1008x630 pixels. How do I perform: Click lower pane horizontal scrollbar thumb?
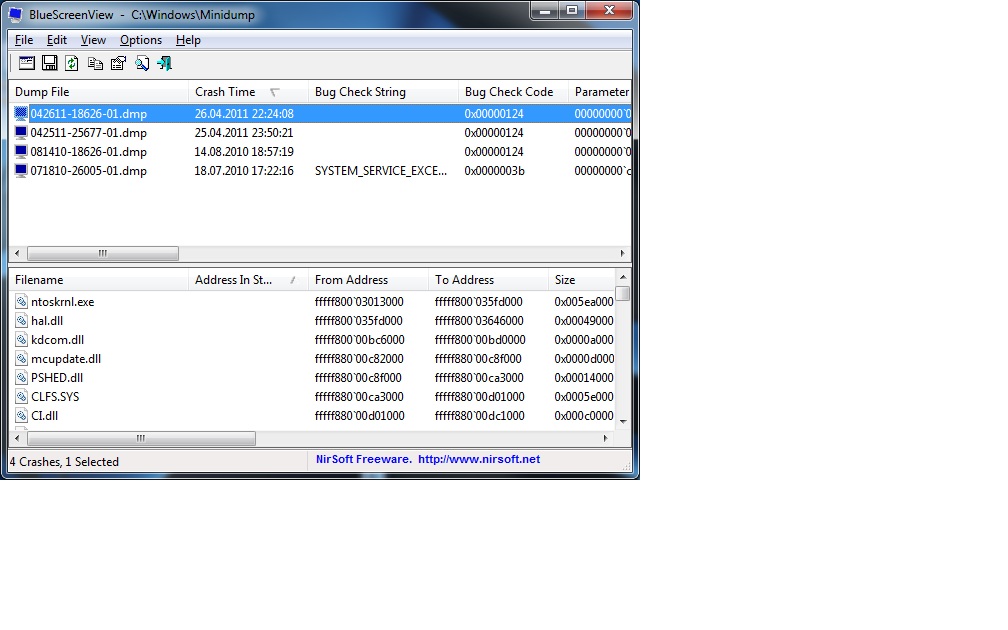[141, 438]
